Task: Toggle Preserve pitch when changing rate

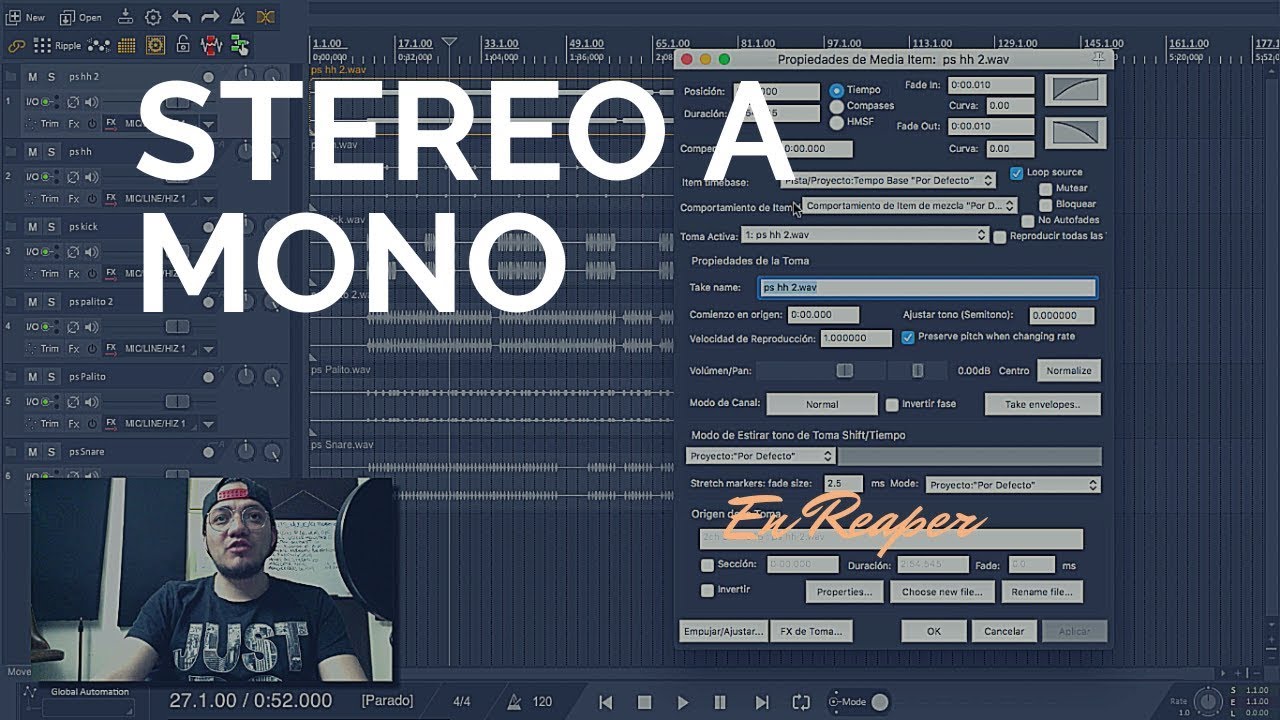Action: click(908, 337)
